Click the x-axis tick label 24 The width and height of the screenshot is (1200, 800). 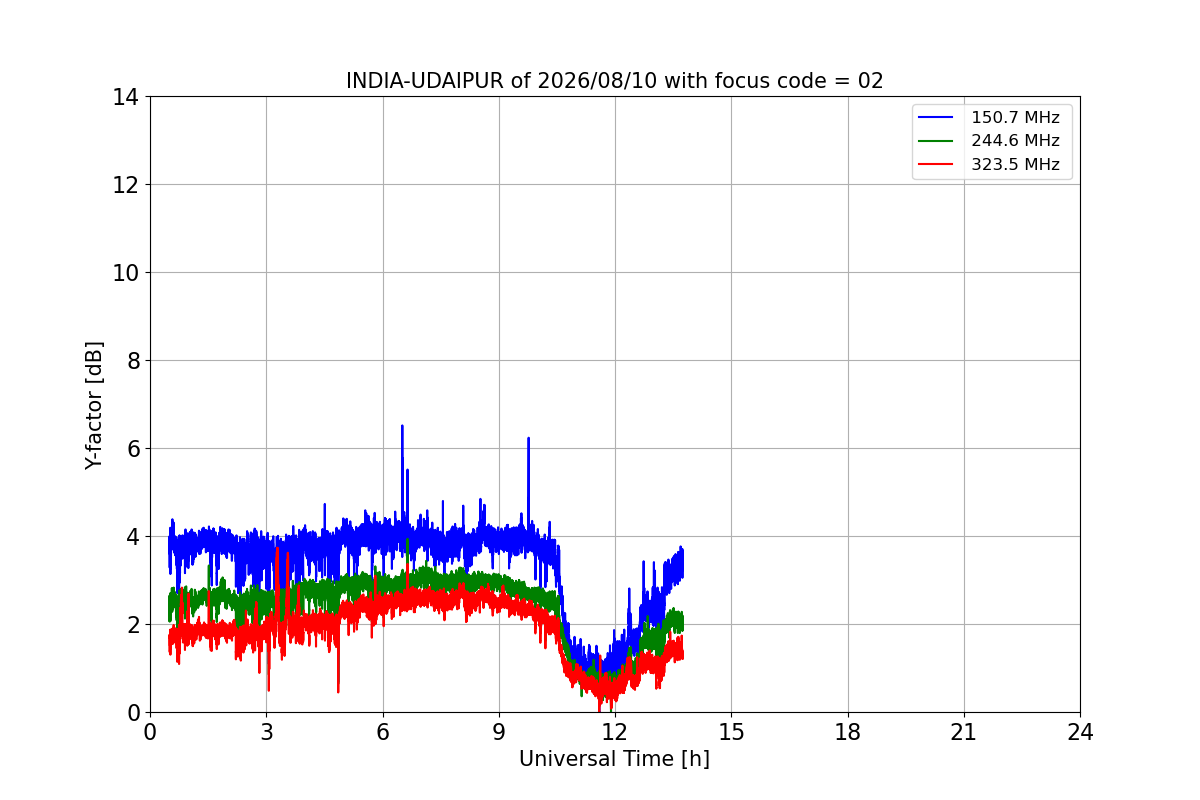pos(1080,732)
